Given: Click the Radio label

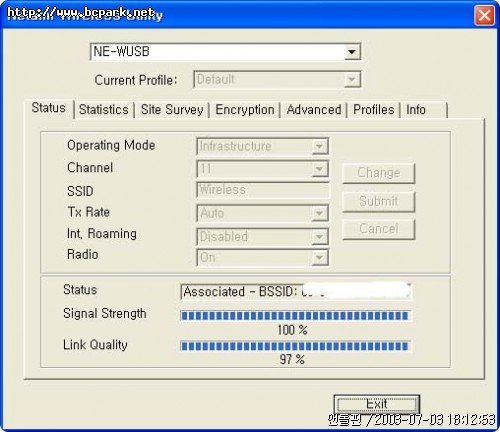Looking at the screenshot, I should [x=83, y=254].
